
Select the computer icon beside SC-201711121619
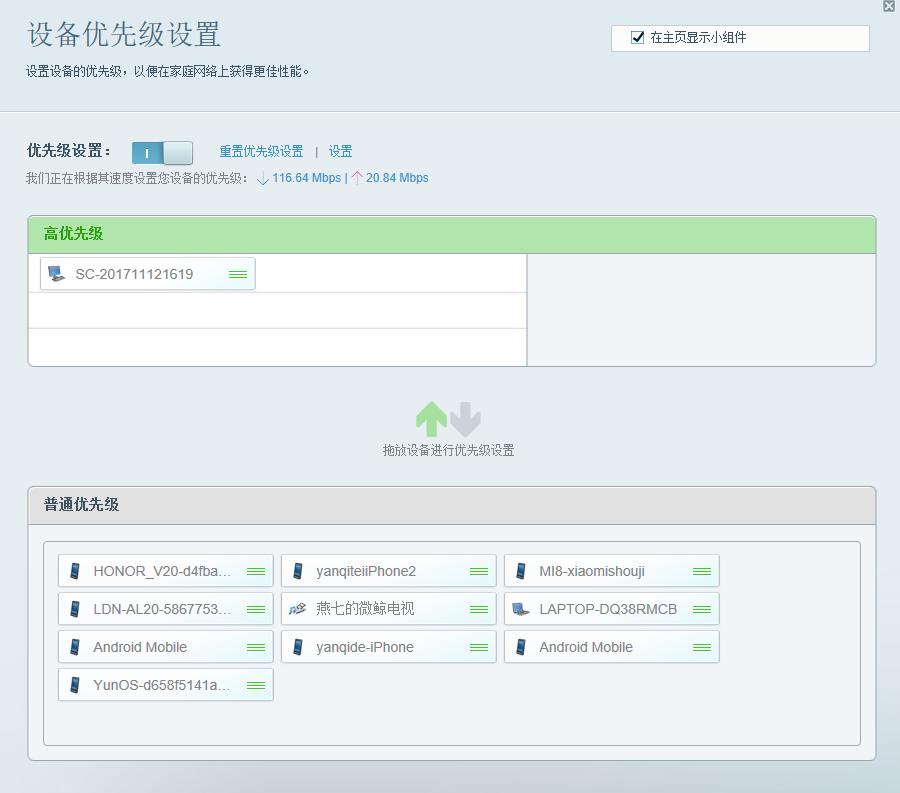pos(55,271)
